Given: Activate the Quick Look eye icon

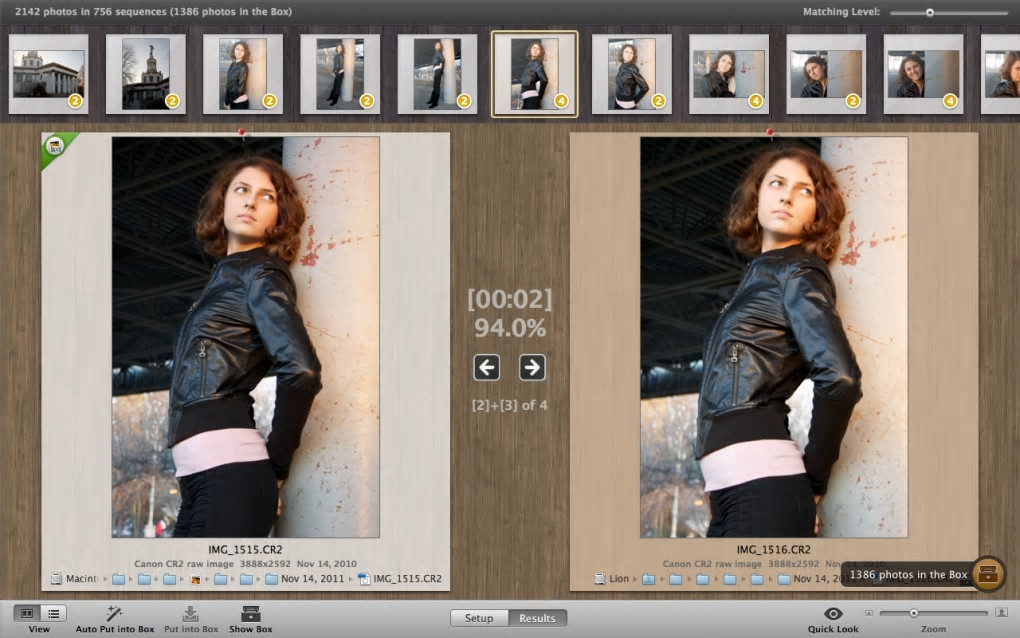Looking at the screenshot, I should click(x=833, y=613).
